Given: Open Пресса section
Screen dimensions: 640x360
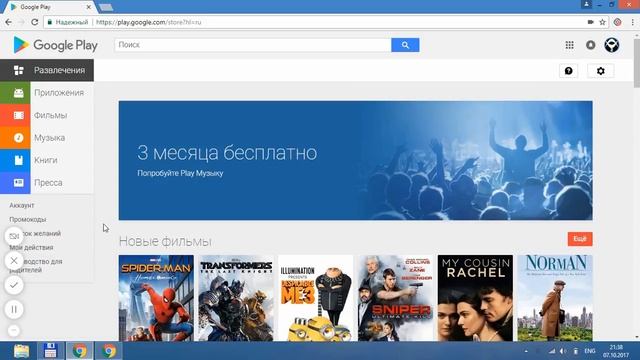Looking at the screenshot, I should point(48,182).
